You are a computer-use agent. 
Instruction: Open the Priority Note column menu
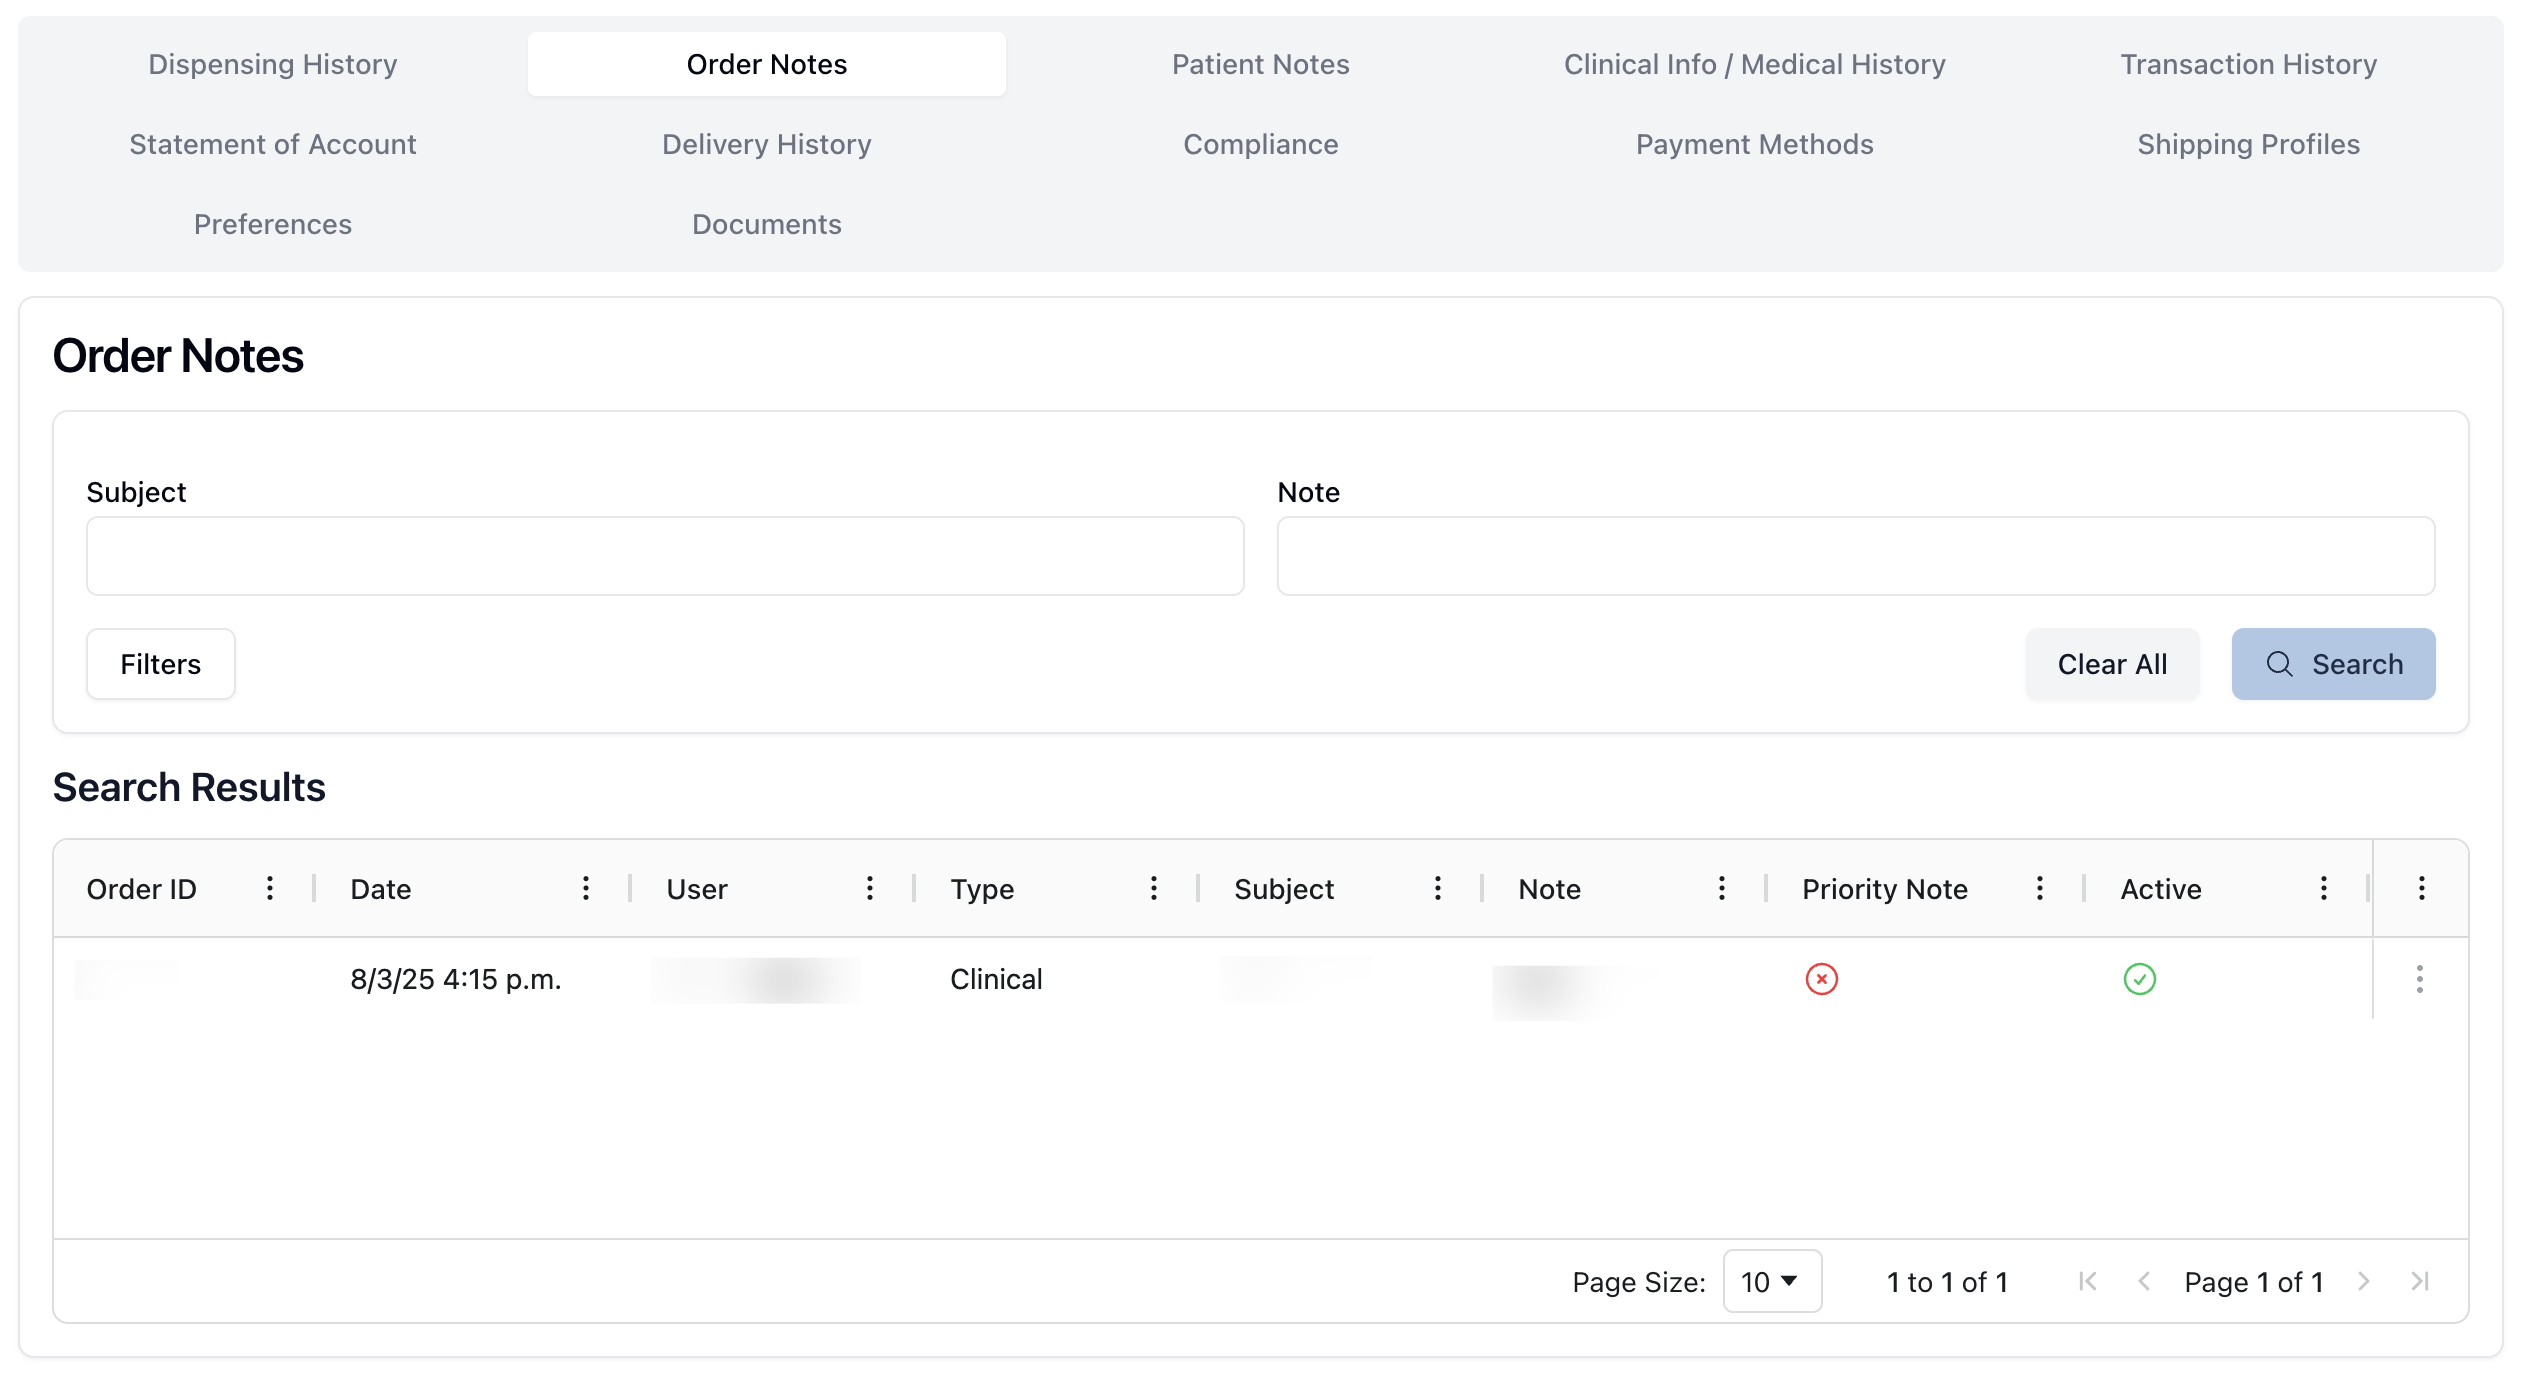point(2040,888)
